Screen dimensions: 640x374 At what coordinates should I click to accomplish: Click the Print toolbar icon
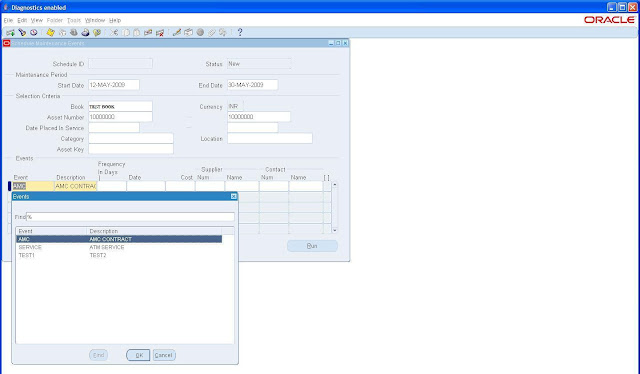tap(85, 33)
